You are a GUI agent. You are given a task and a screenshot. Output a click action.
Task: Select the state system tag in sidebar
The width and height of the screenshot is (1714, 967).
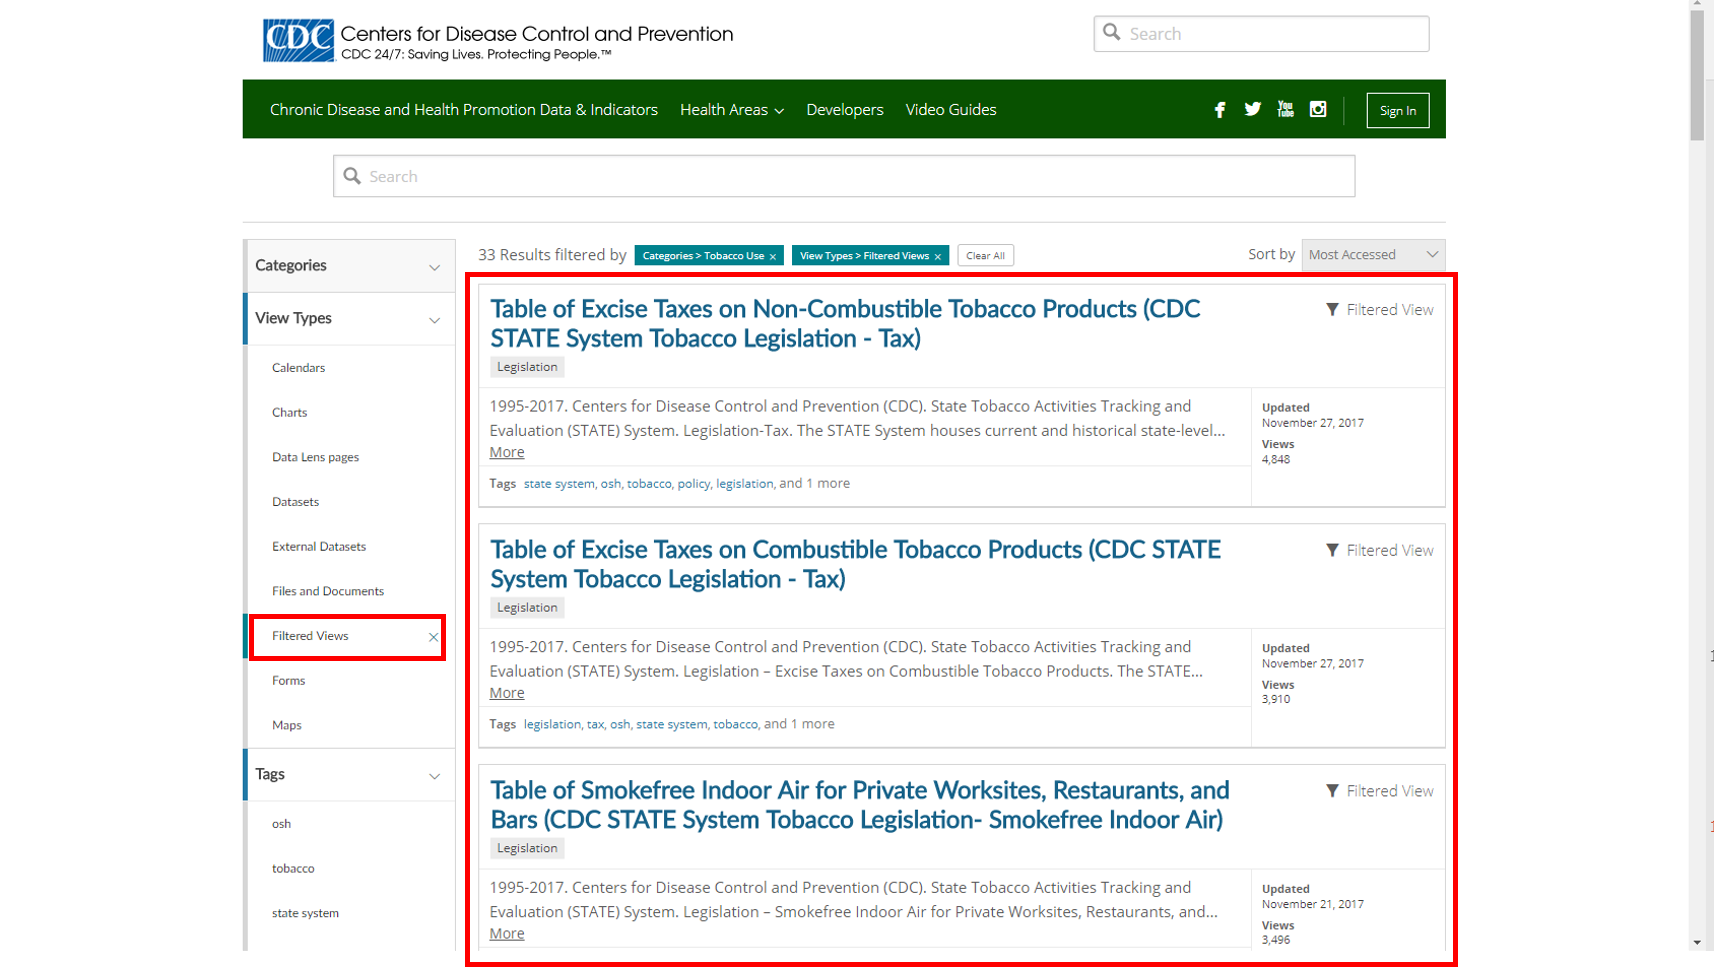305,913
